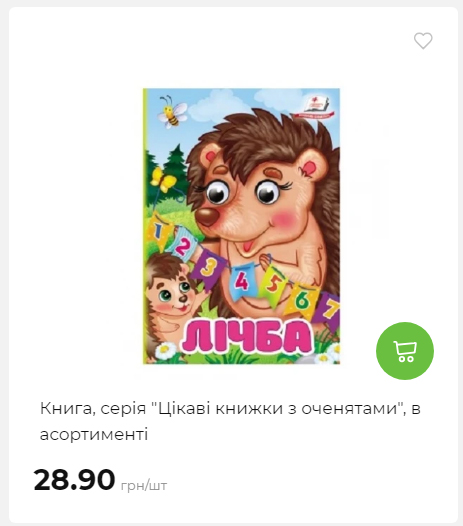Click the yellow flag with number 6
The width and height of the screenshot is (463, 526).
coord(301,301)
